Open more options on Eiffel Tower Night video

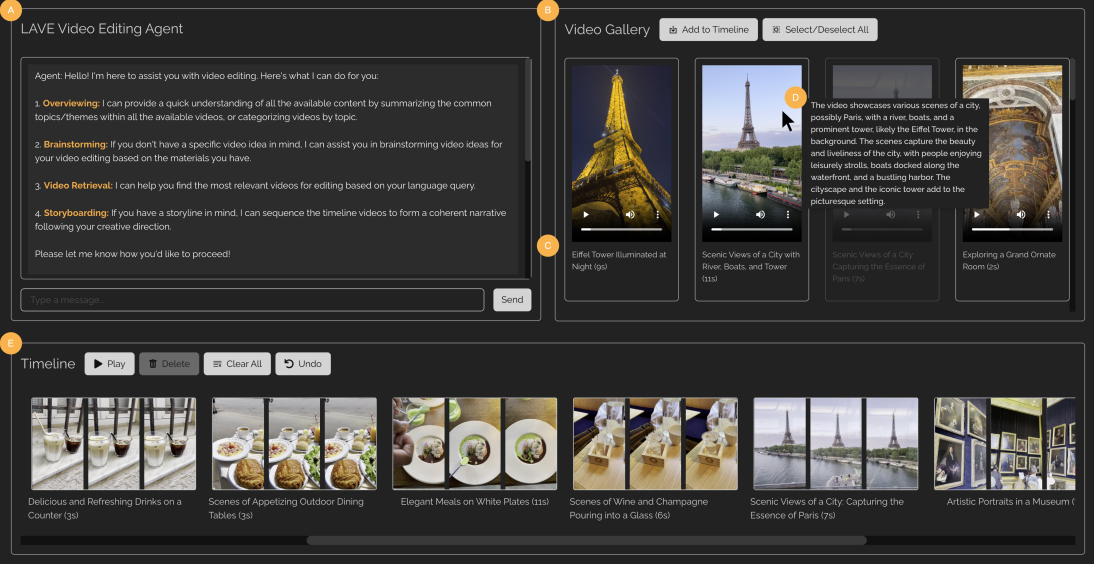[657, 214]
